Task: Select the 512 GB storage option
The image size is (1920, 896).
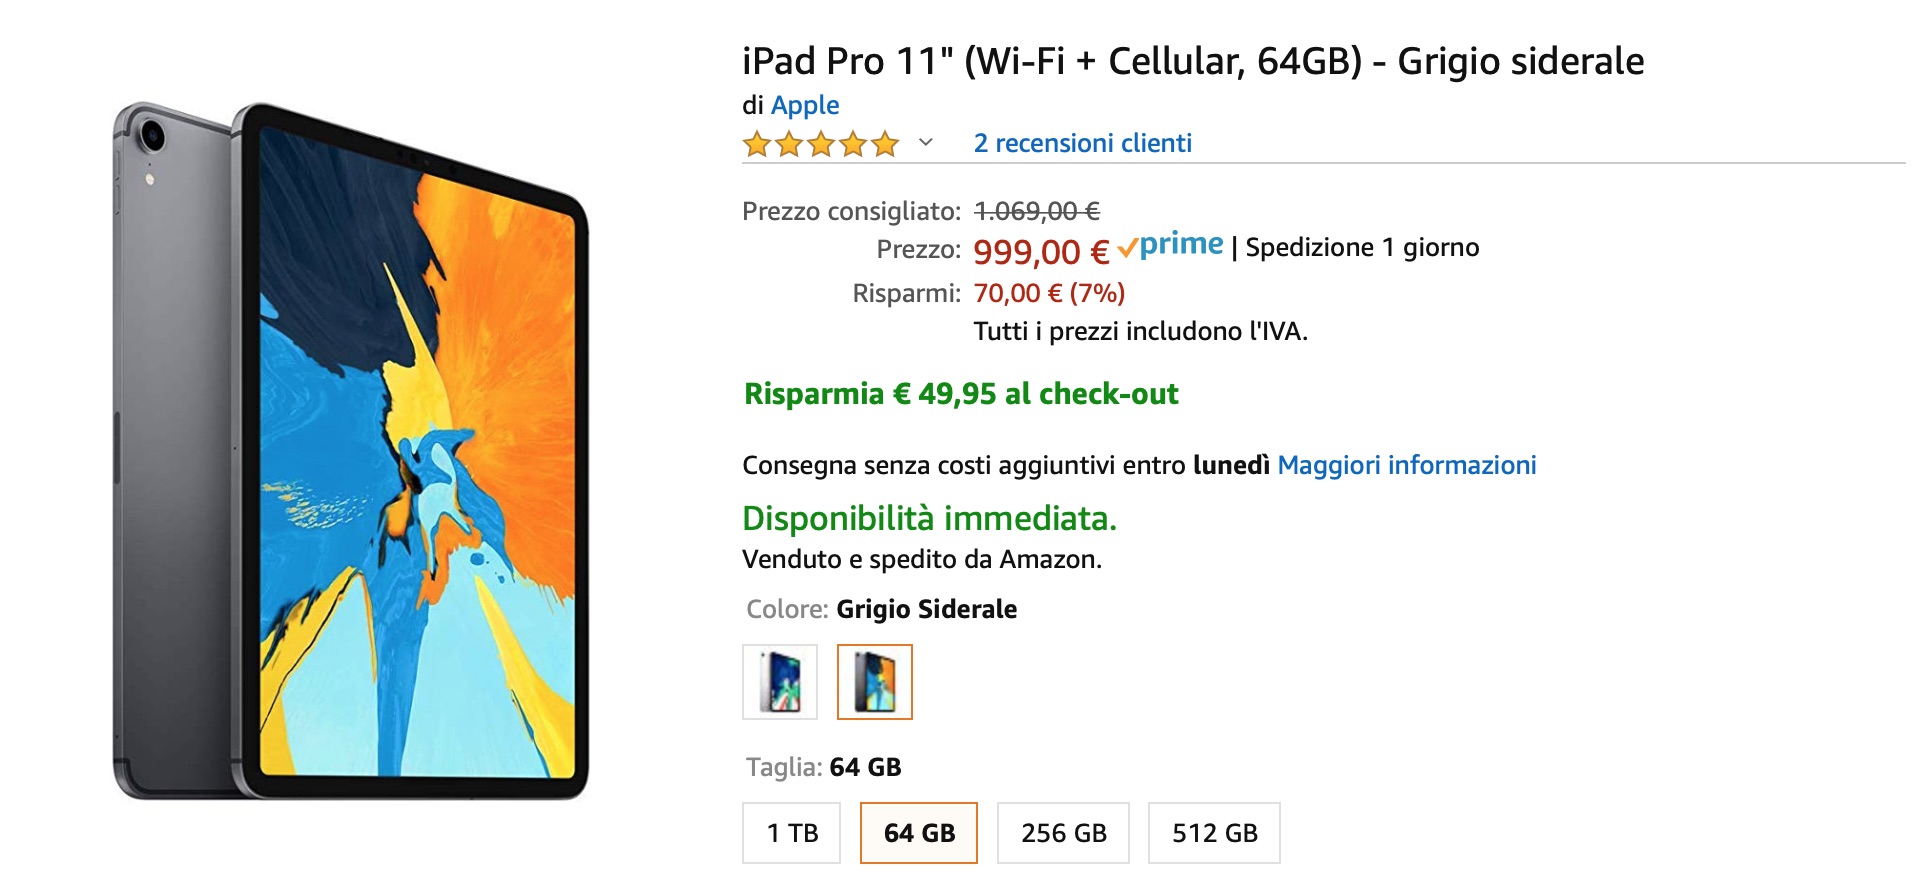Action: tap(1214, 832)
